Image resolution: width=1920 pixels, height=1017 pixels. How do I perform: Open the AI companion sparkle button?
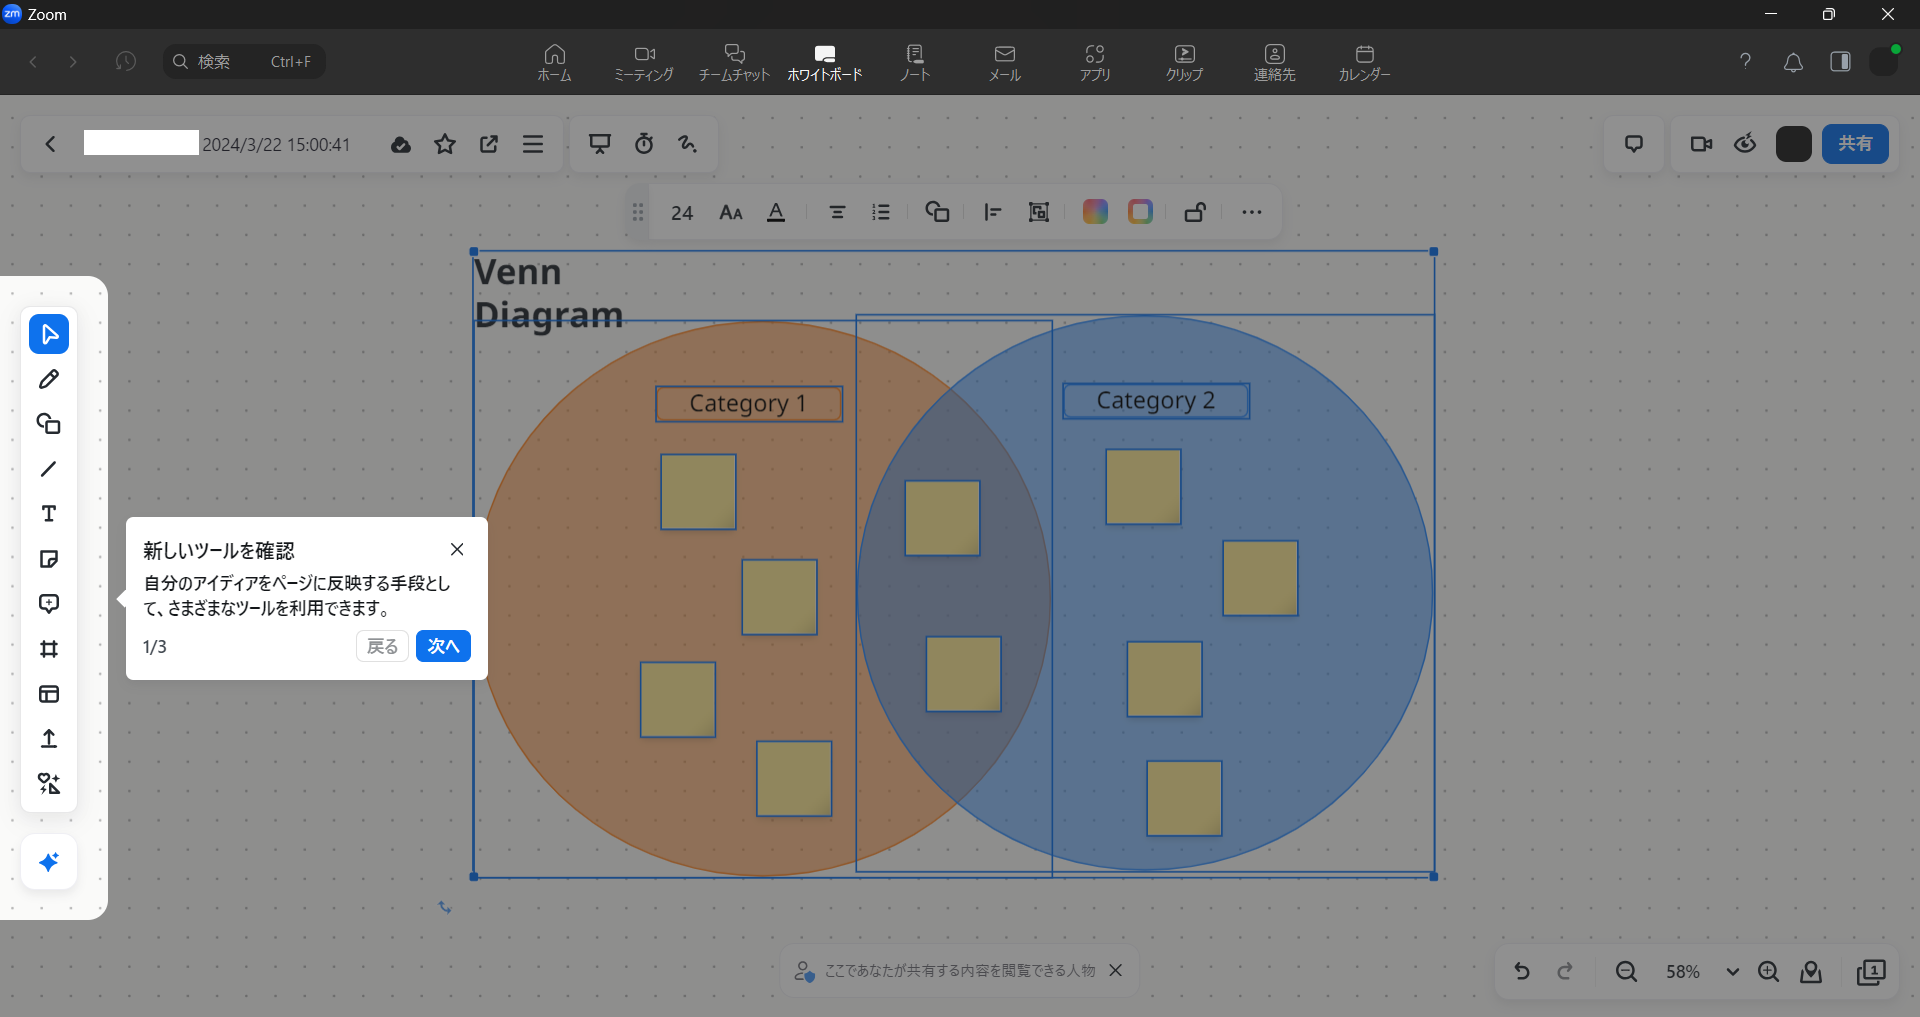[x=49, y=862]
